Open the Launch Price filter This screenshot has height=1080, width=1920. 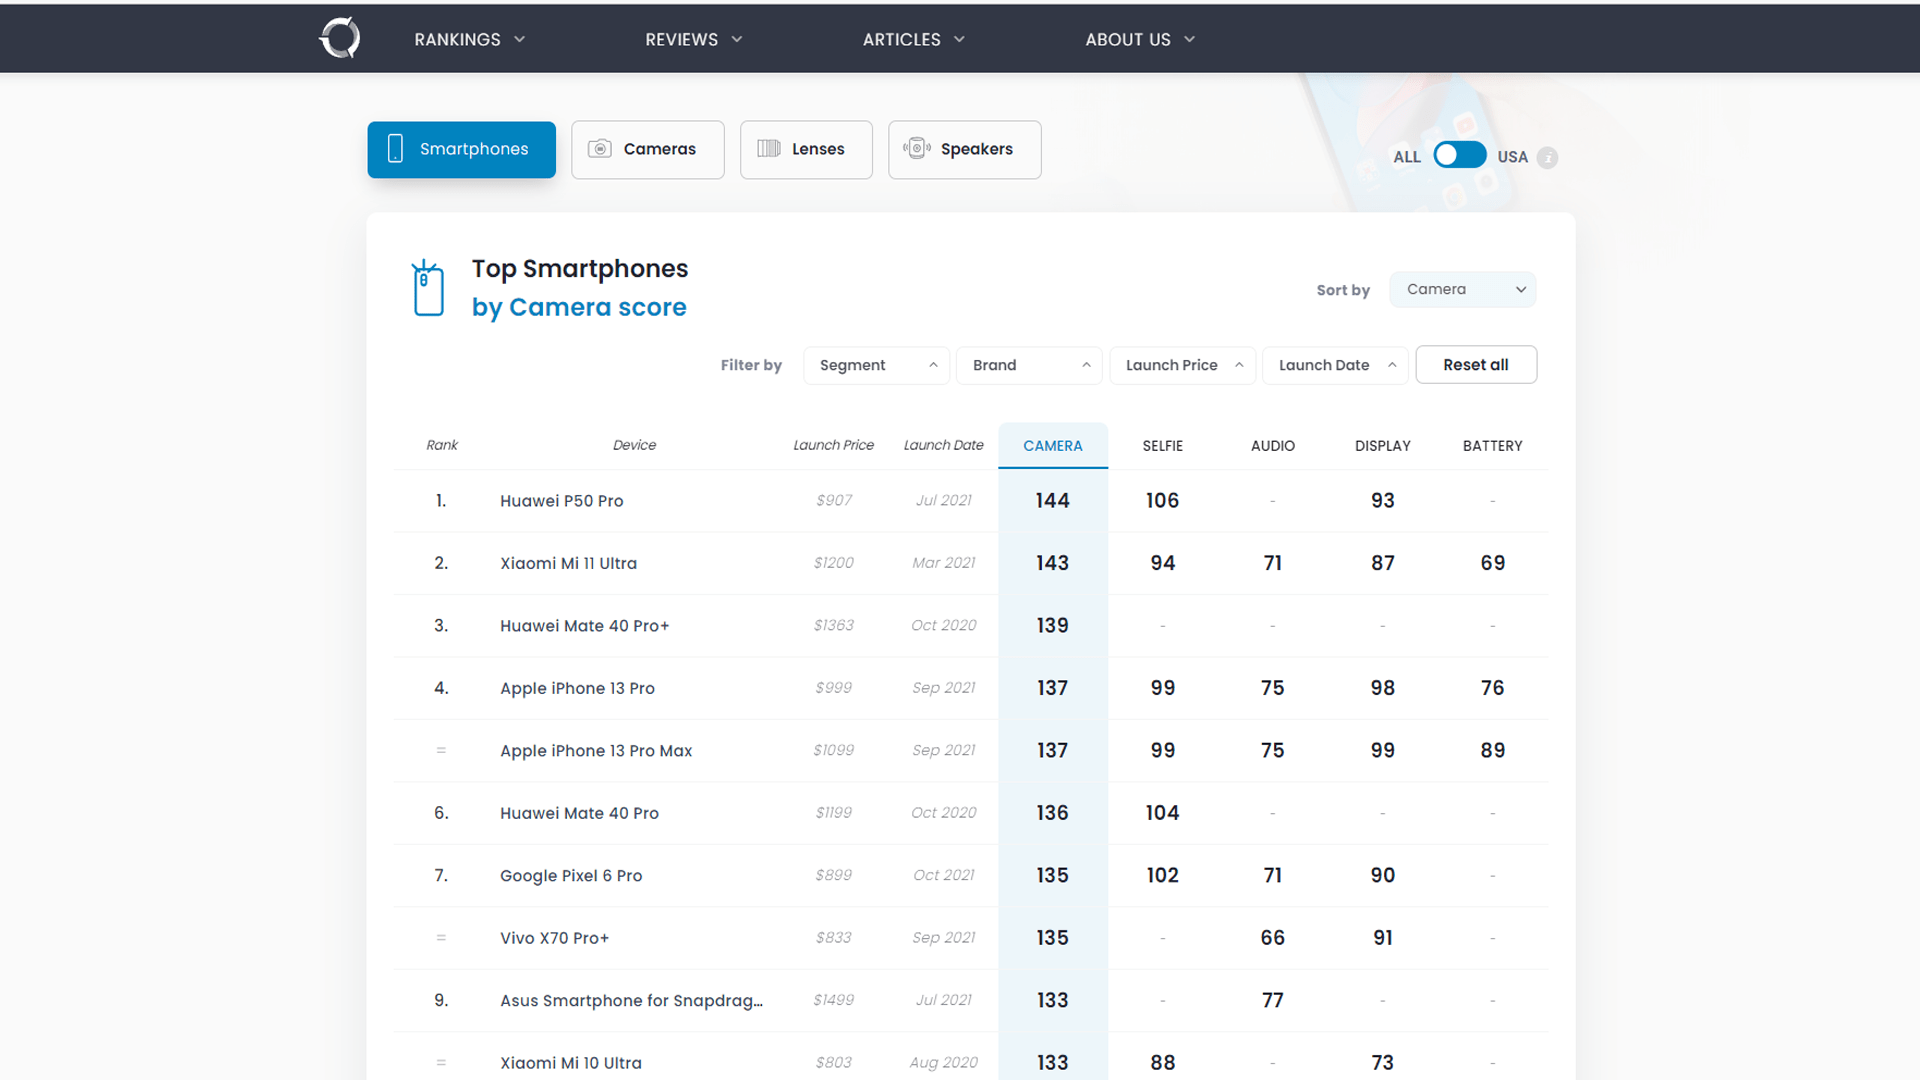[x=1182, y=365]
